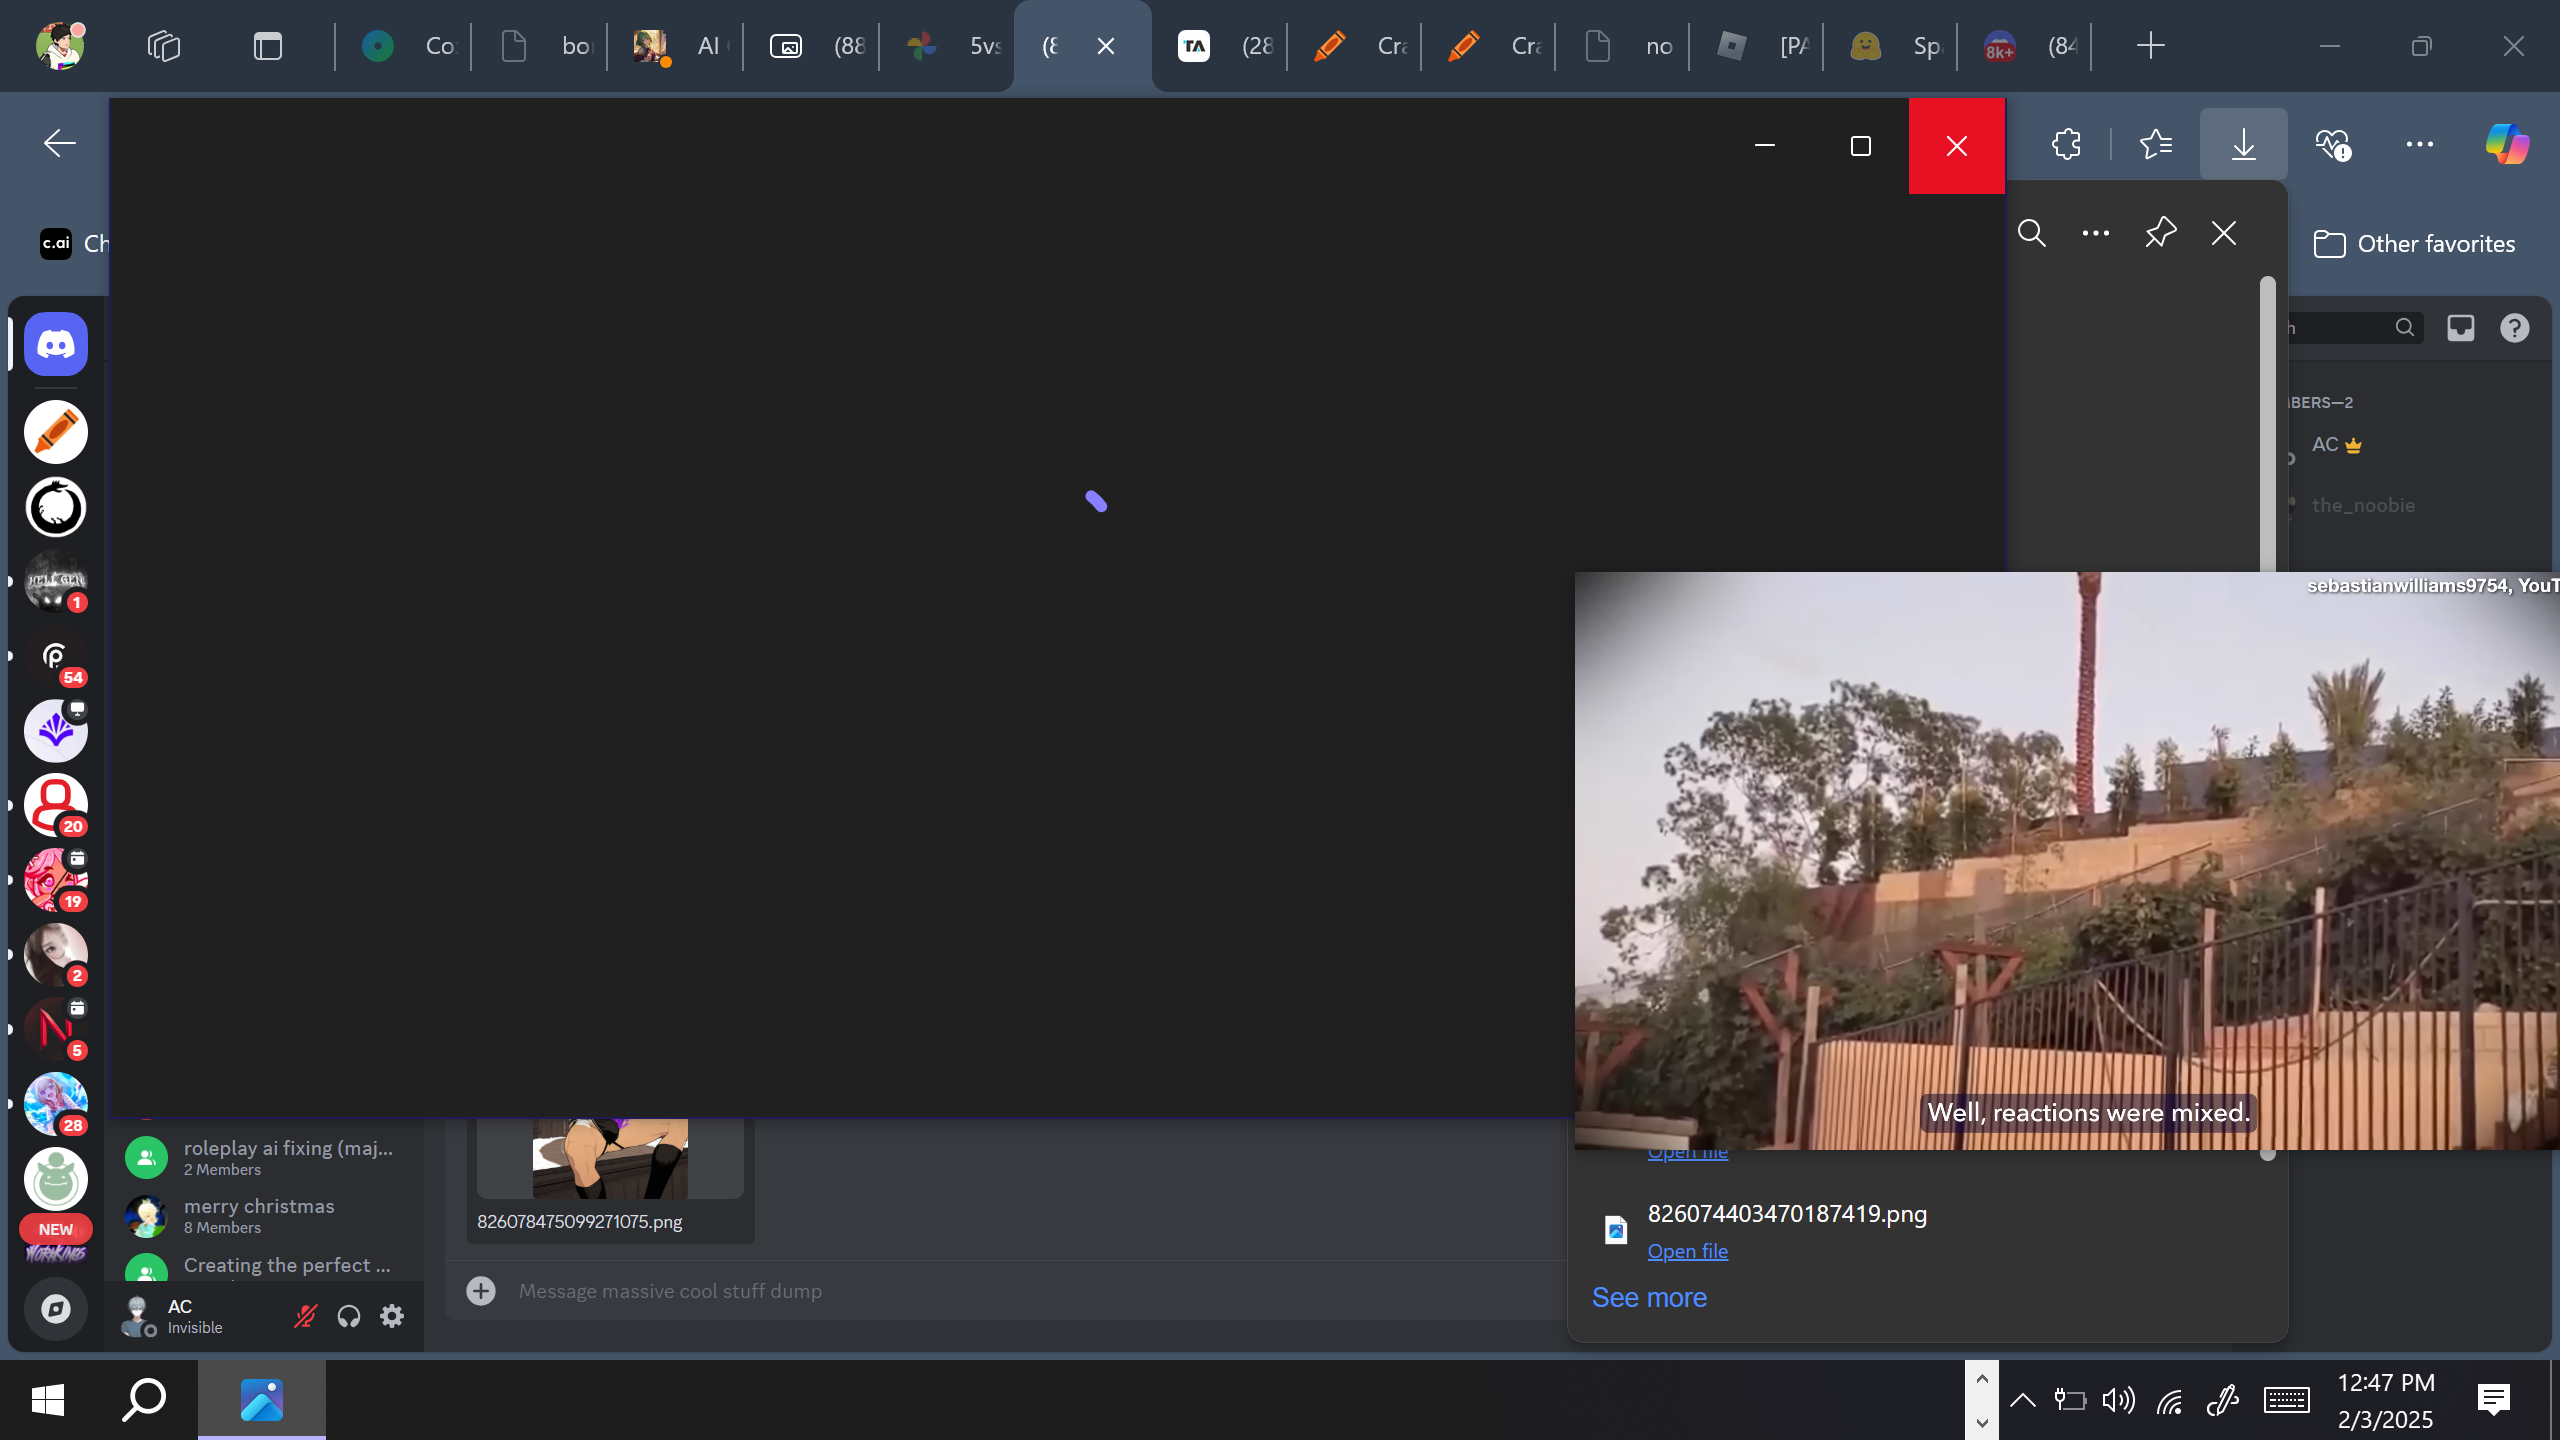Open the touch keyboard from tray
The height and width of the screenshot is (1440, 2560).
pyautogui.click(x=2286, y=1399)
